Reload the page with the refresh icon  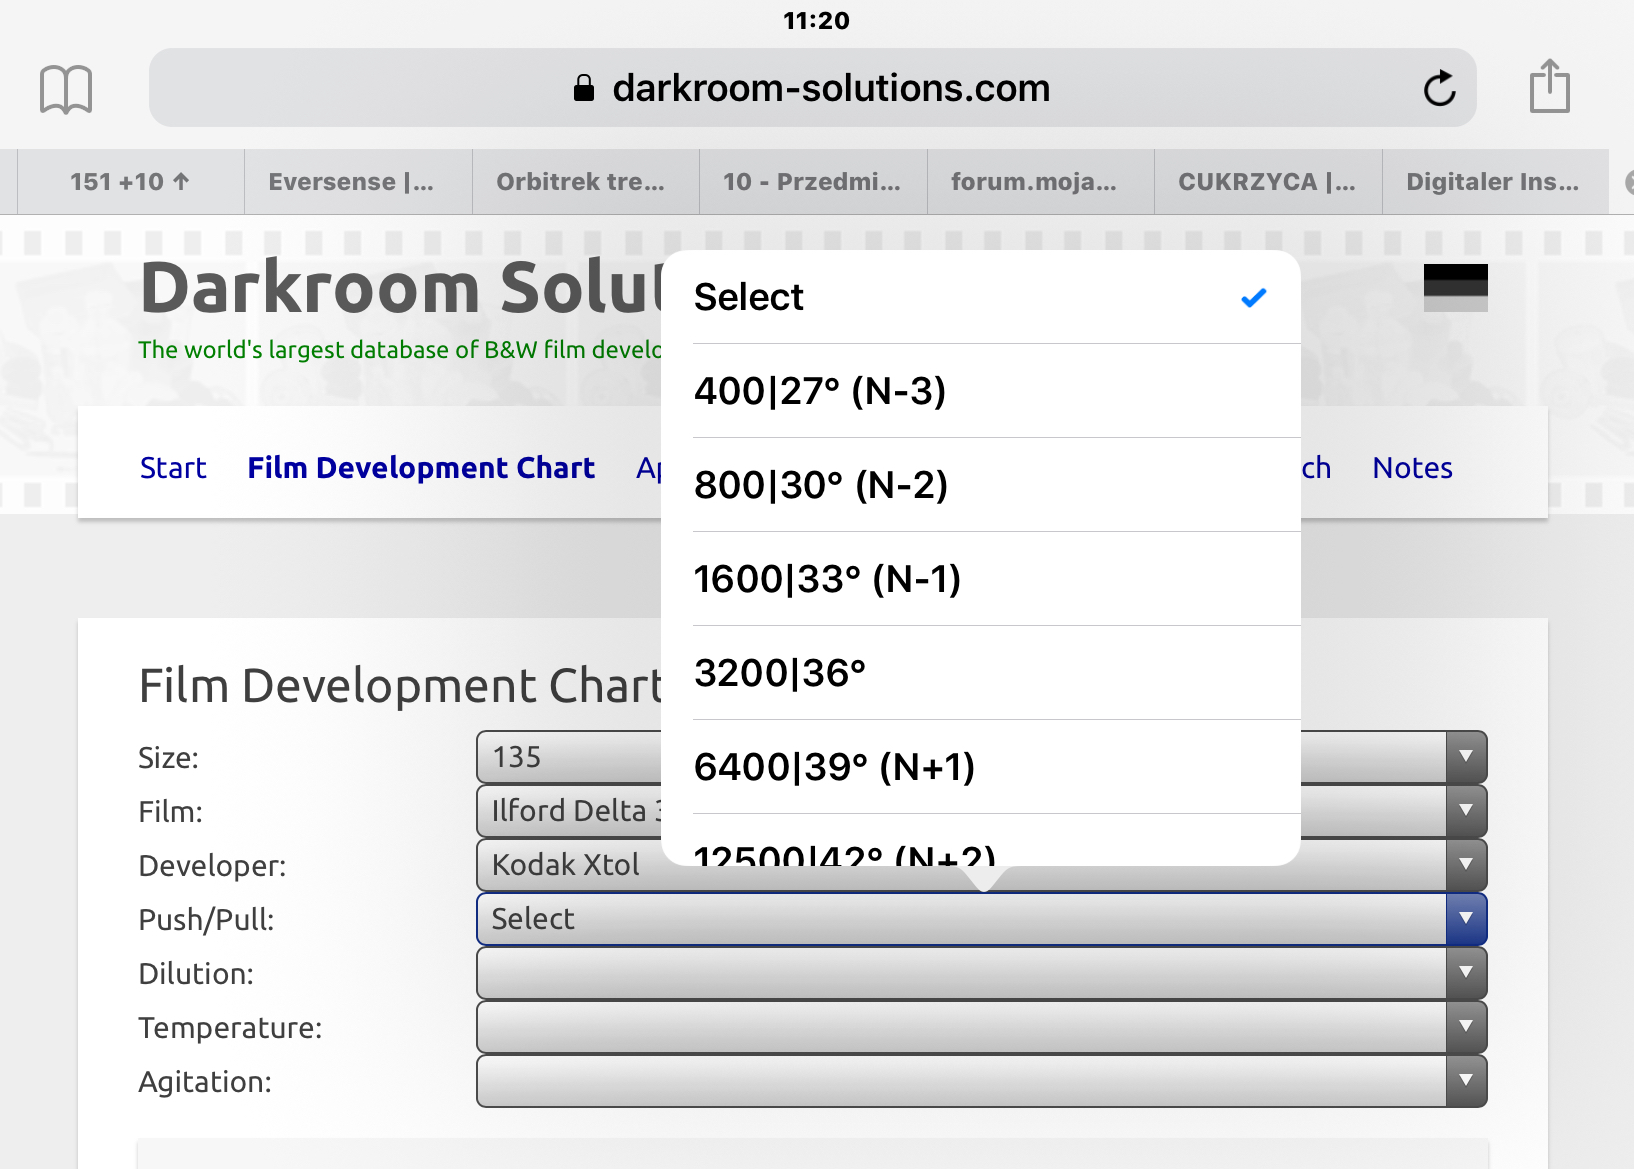pos(1439,89)
